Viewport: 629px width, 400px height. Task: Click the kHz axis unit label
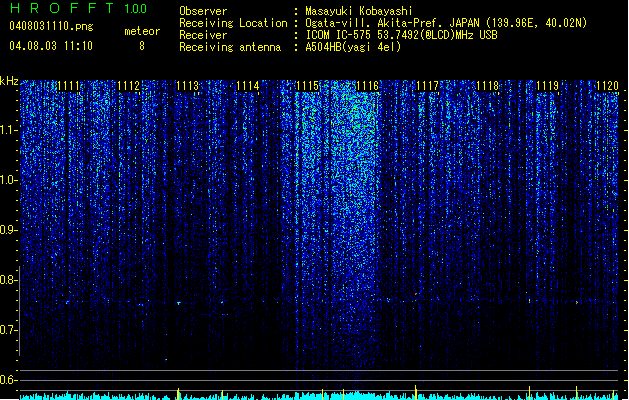(9, 81)
